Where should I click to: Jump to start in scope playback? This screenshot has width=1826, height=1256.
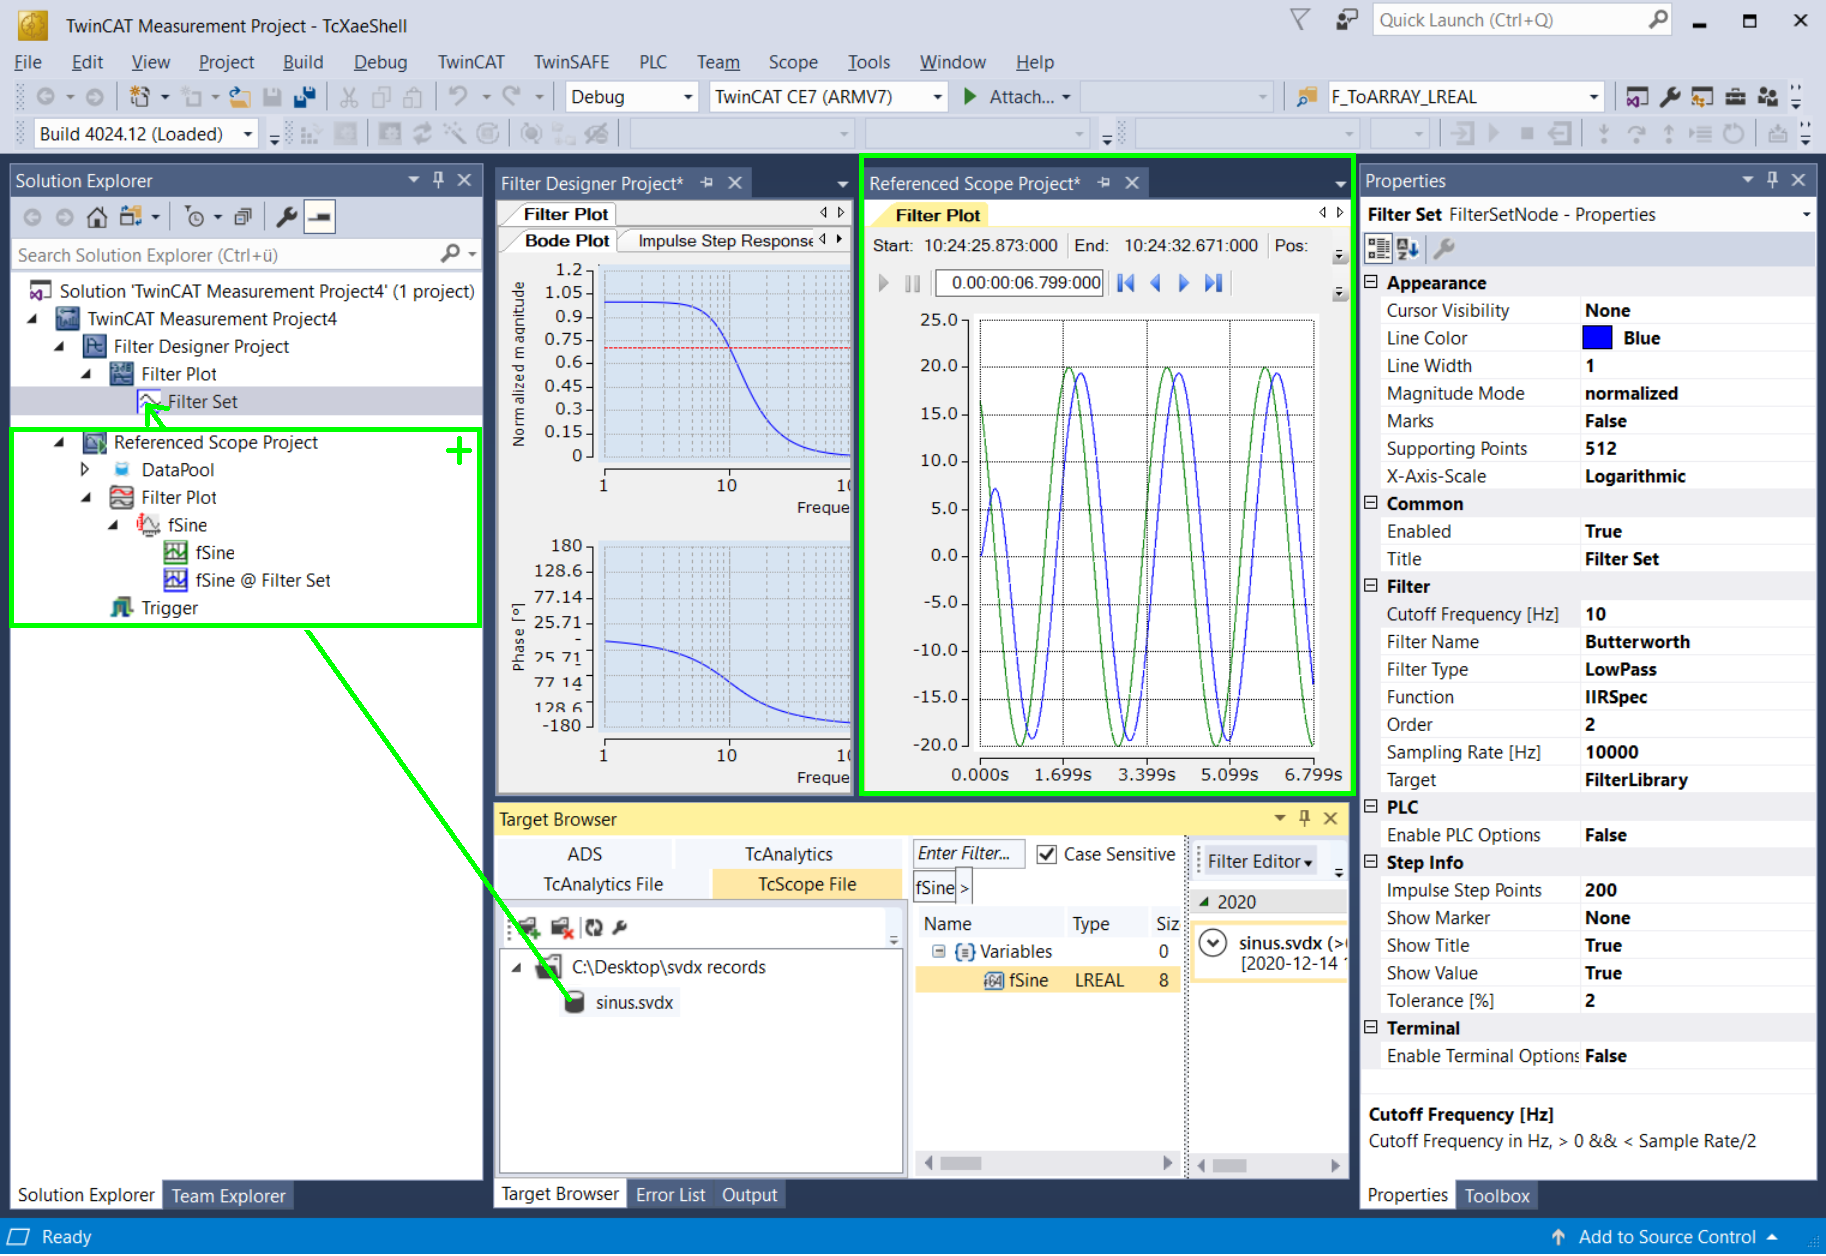1126,283
